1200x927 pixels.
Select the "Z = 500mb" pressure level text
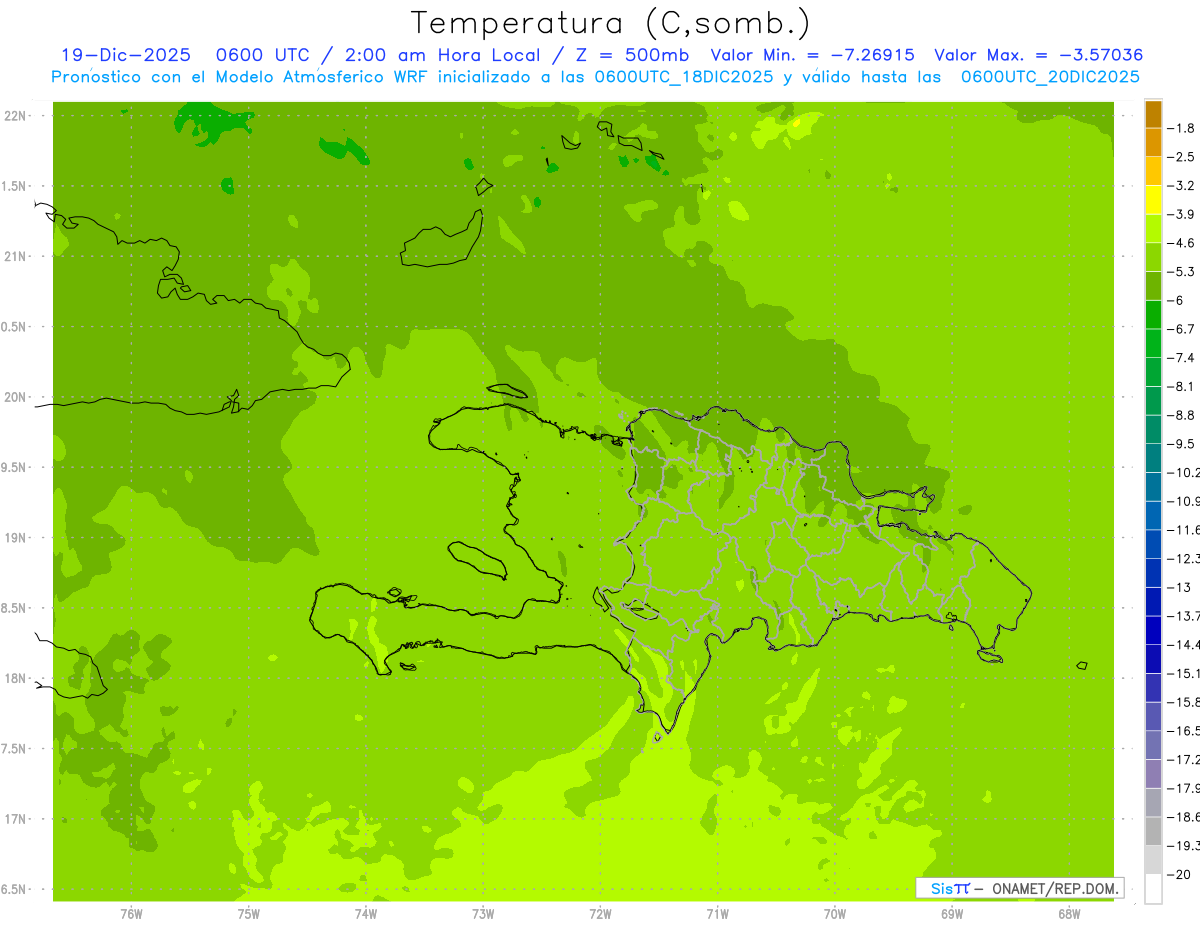coord(632,55)
